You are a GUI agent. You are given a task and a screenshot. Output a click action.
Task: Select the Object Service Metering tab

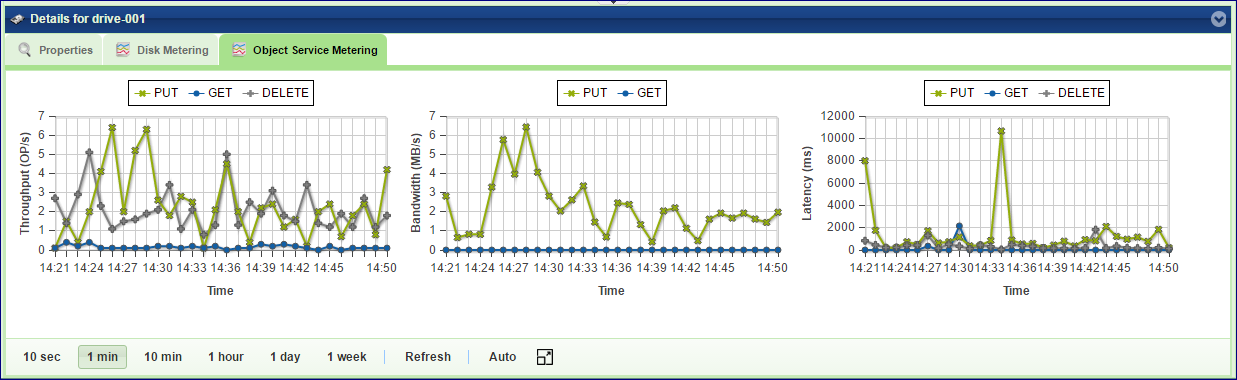(303, 50)
